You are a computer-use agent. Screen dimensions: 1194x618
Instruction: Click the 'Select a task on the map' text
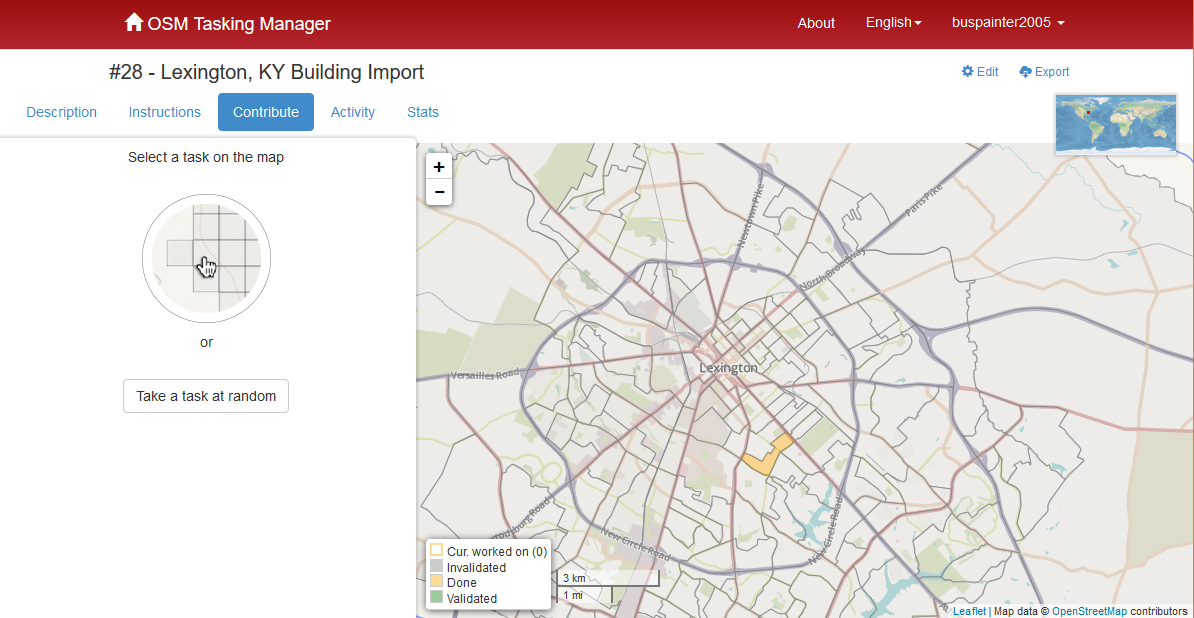pos(206,158)
